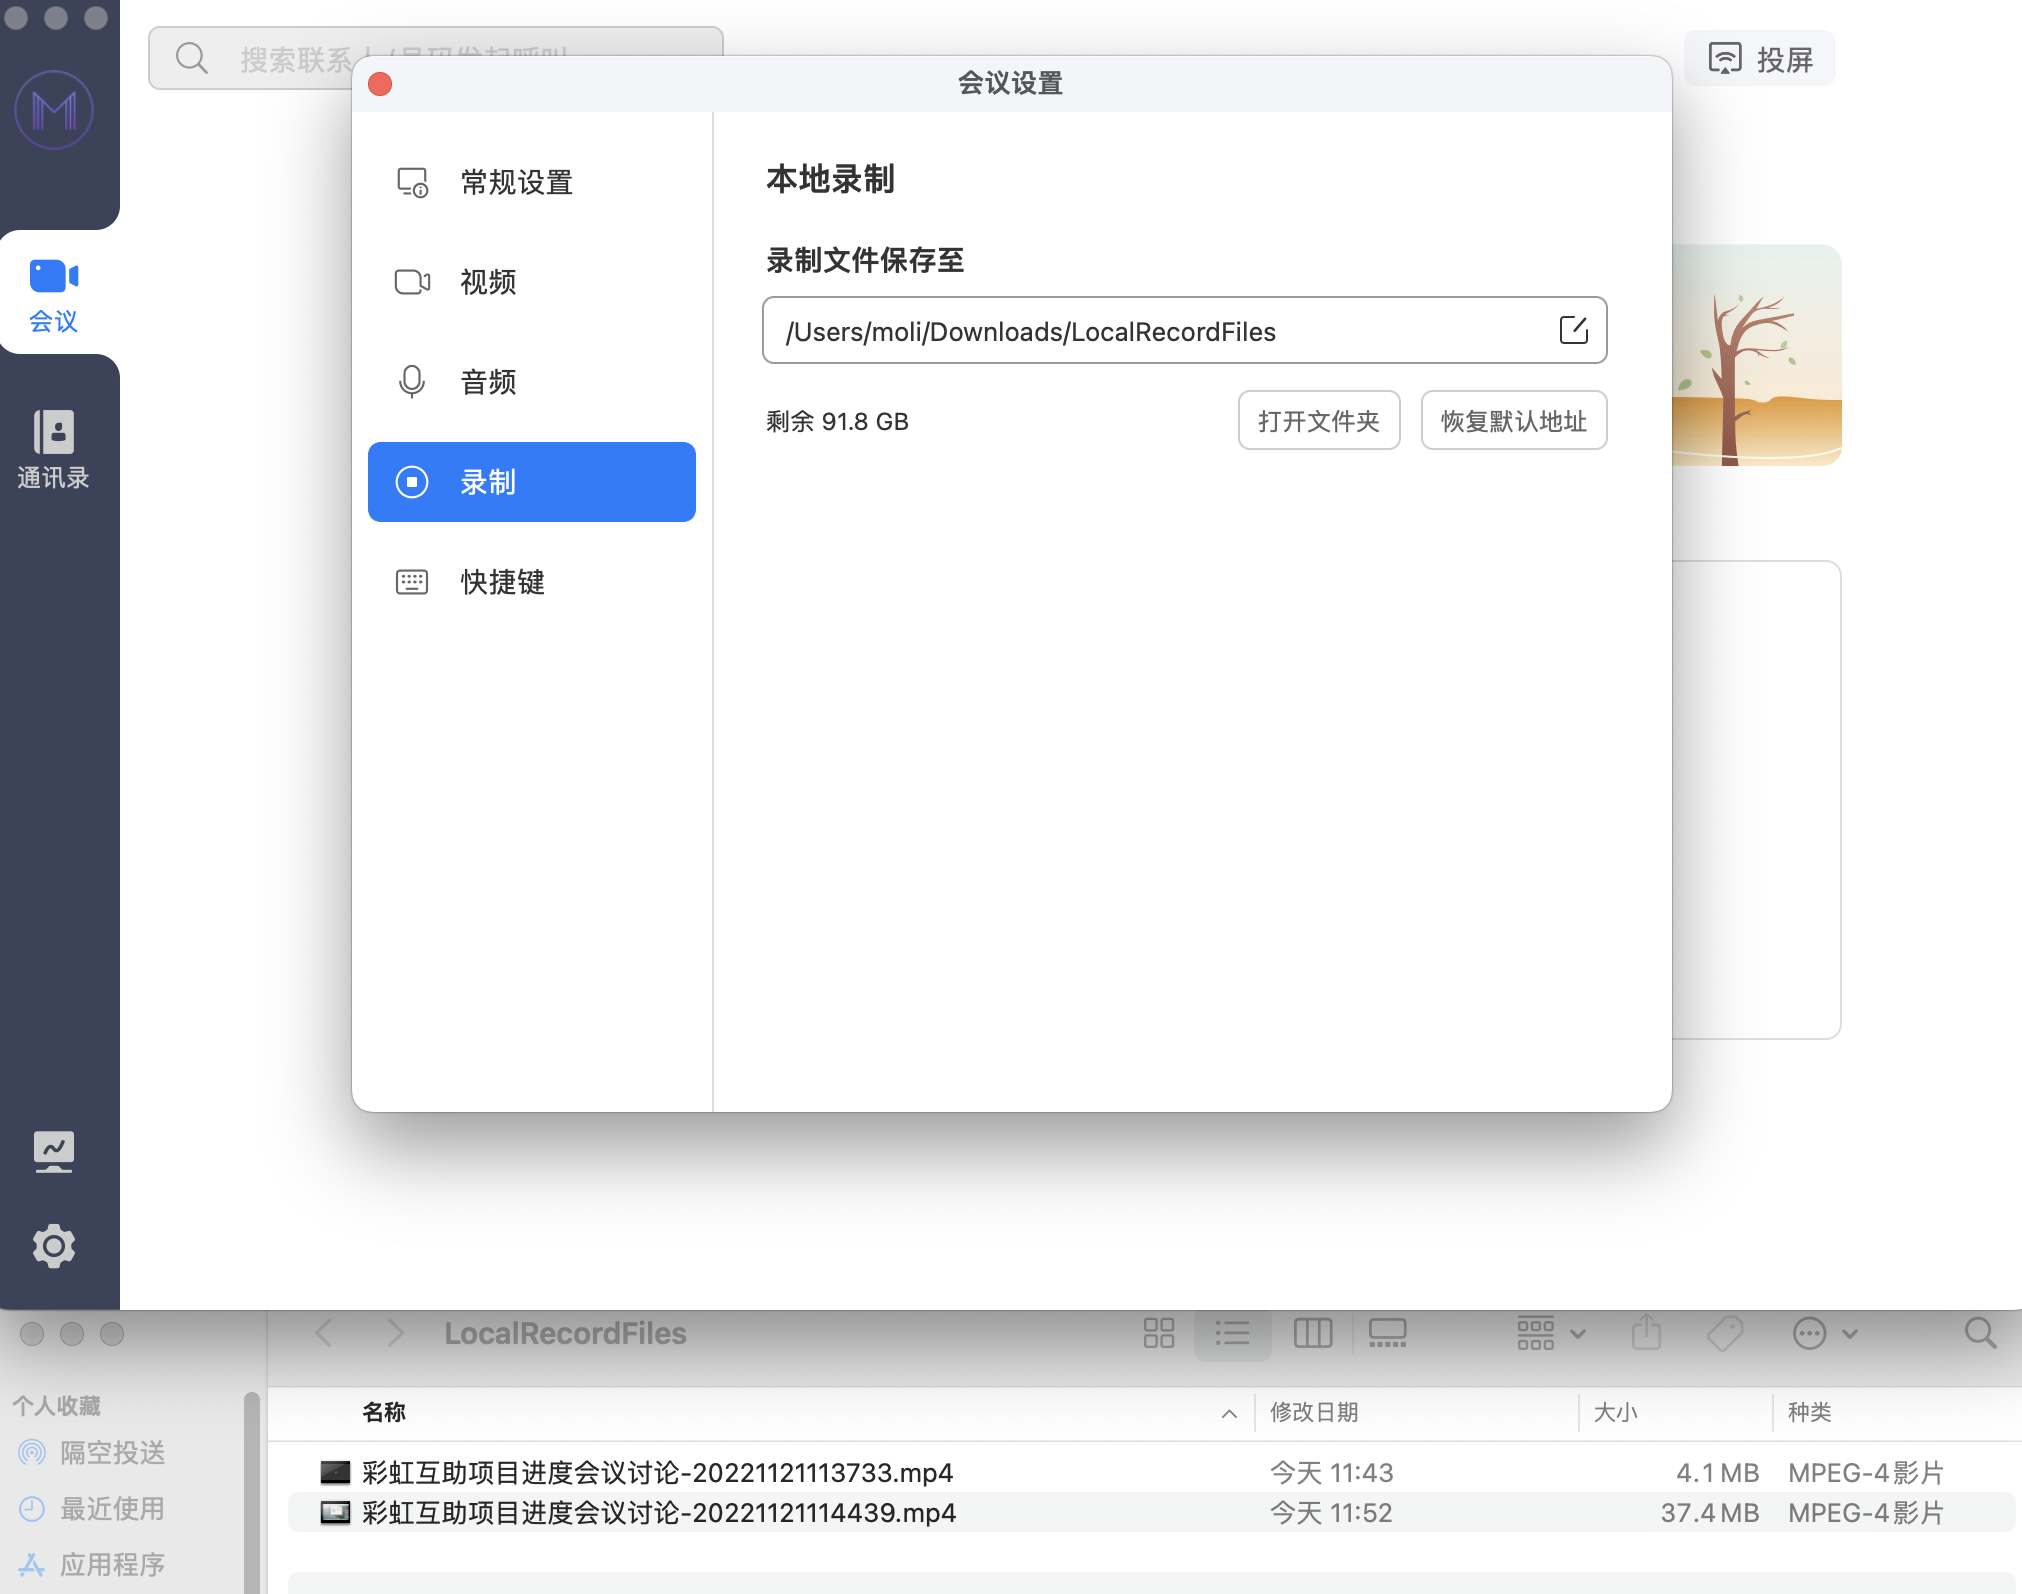This screenshot has width=2022, height=1594.
Task: Click the whiteboard presentation icon in sidebar
Action: click(54, 1151)
